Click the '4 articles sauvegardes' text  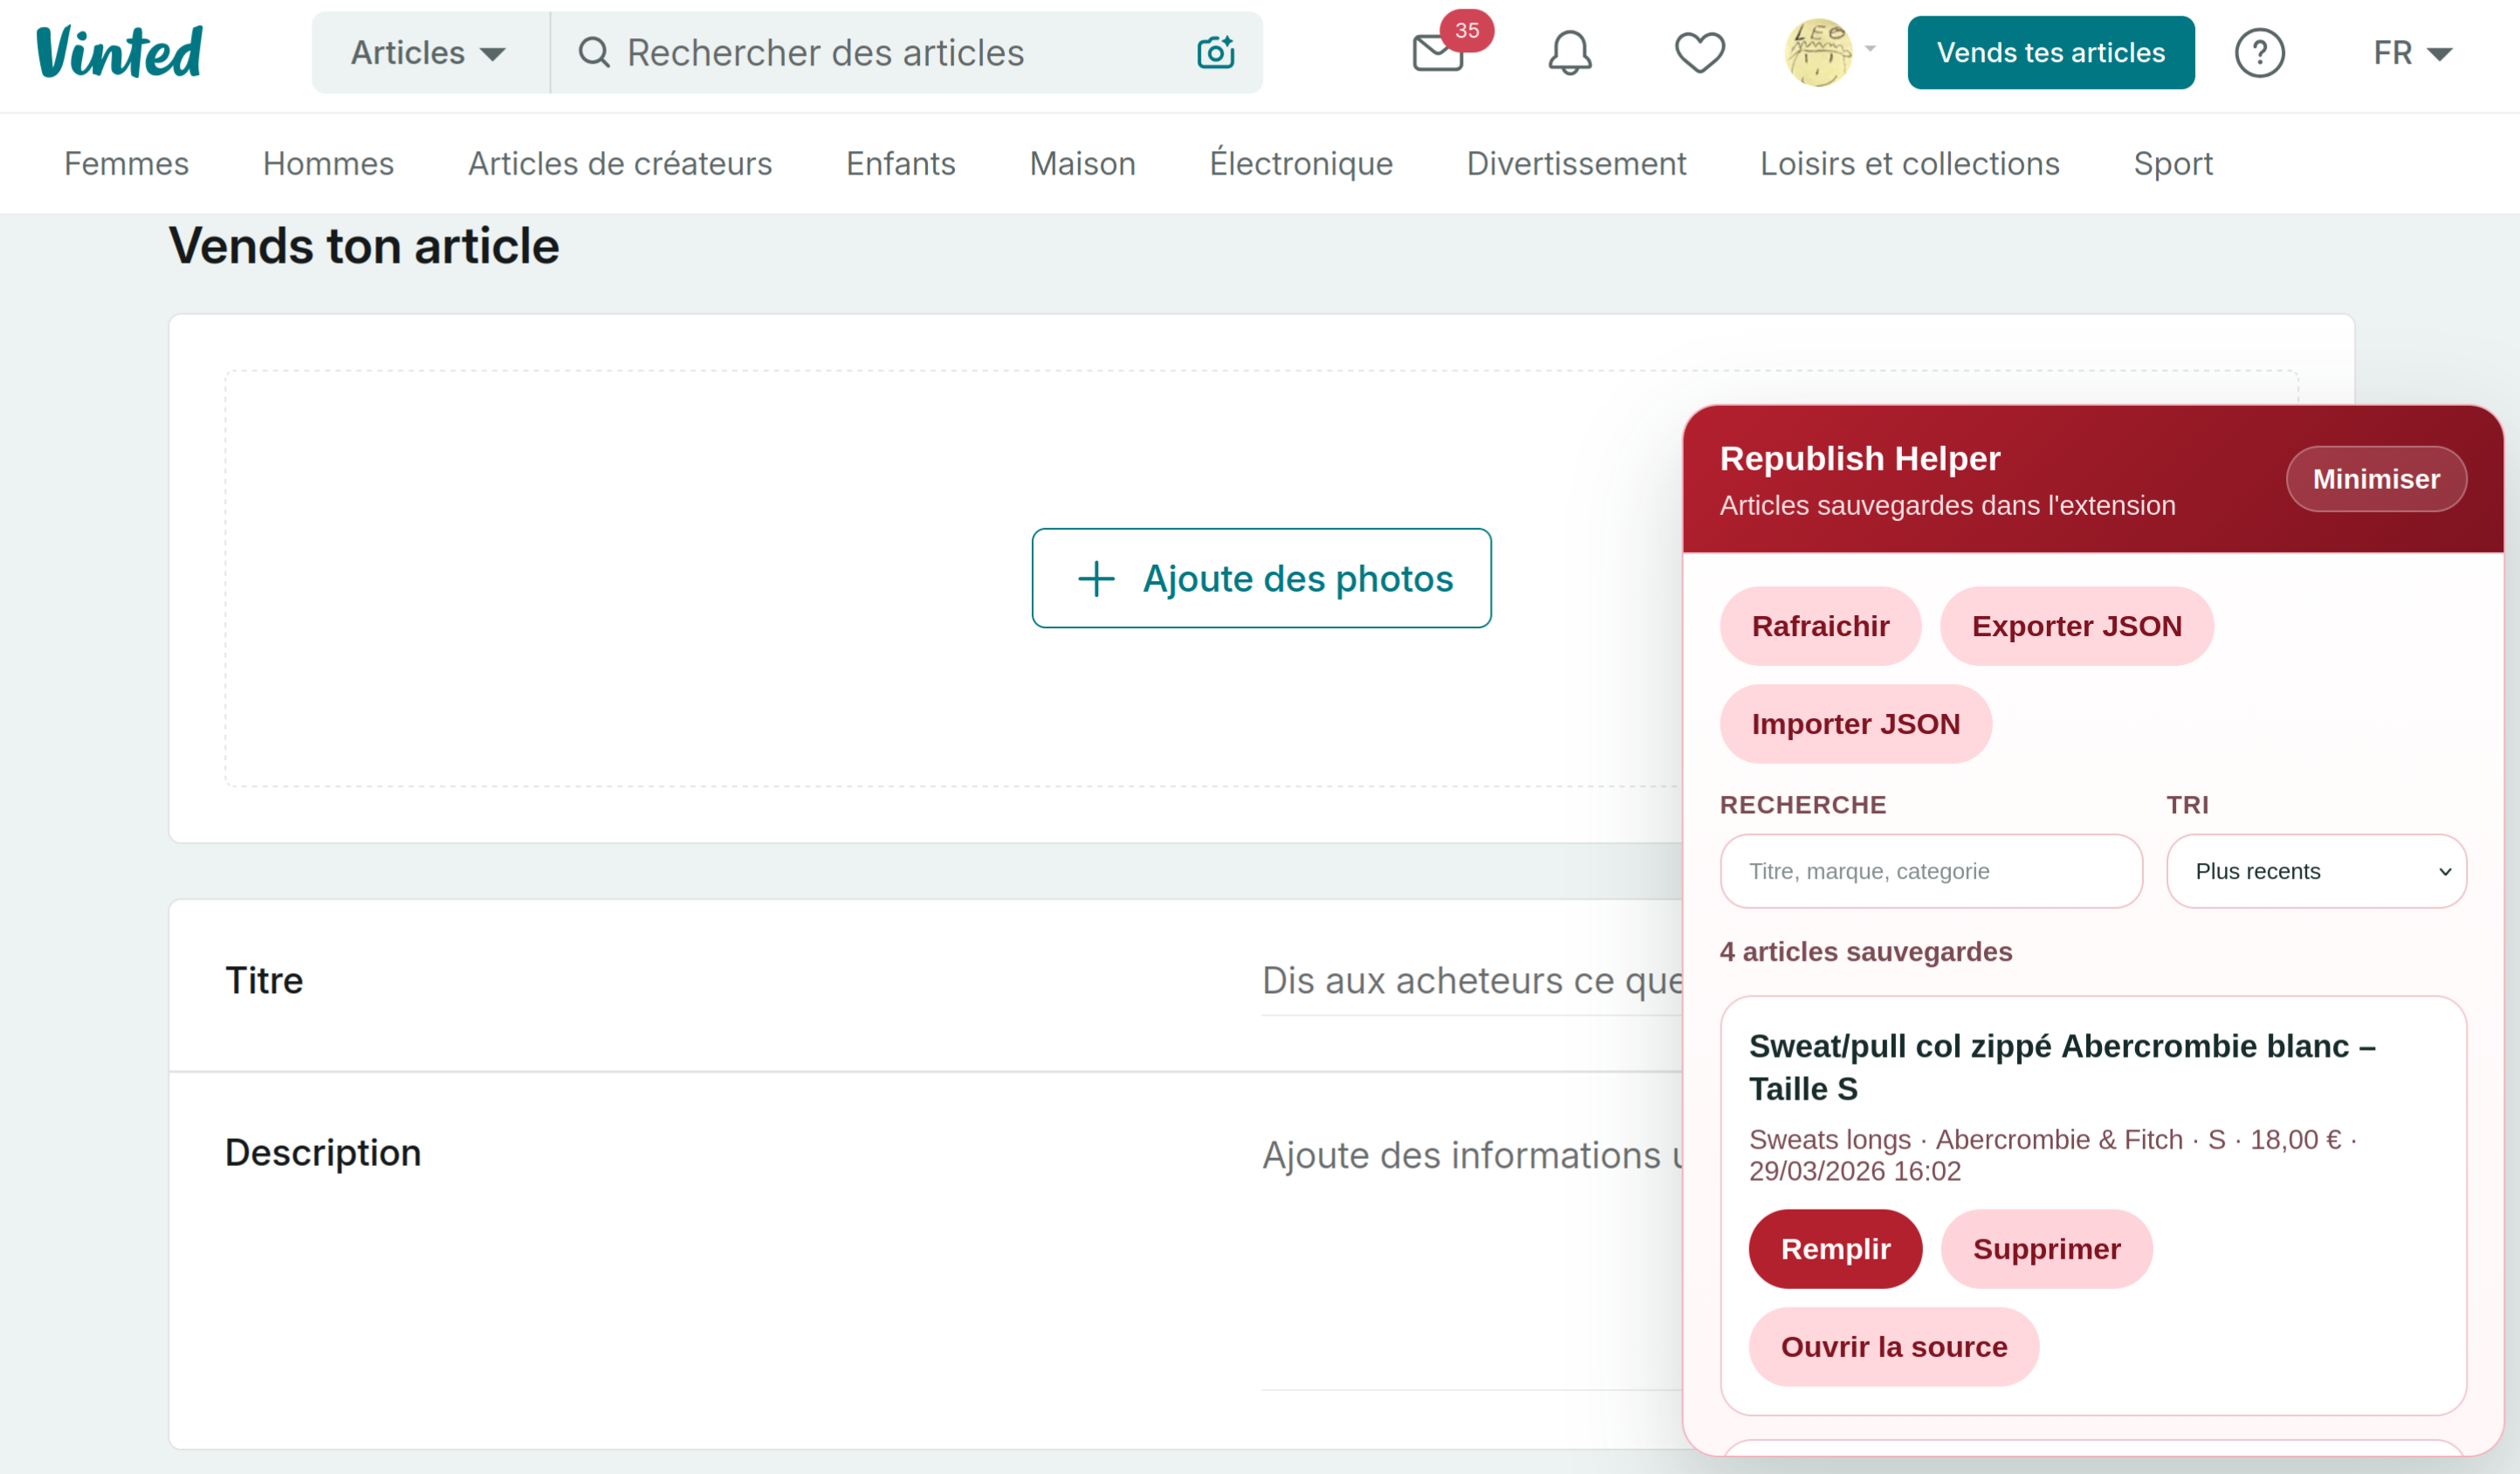(1865, 951)
